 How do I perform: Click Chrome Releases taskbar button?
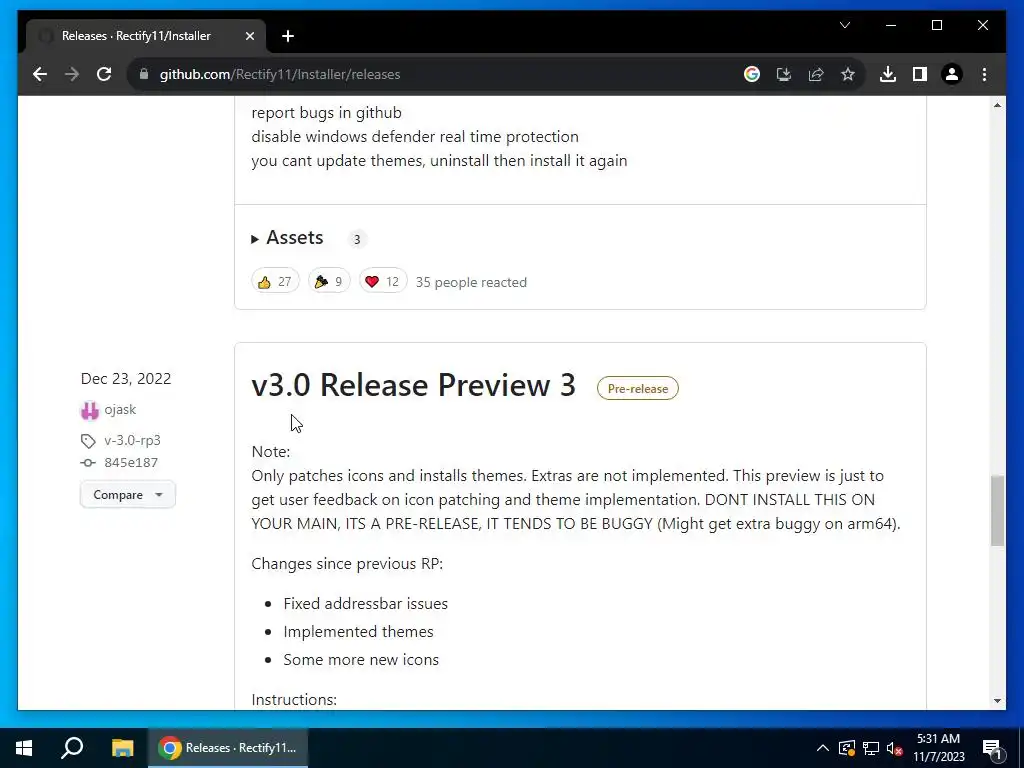pos(228,748)
